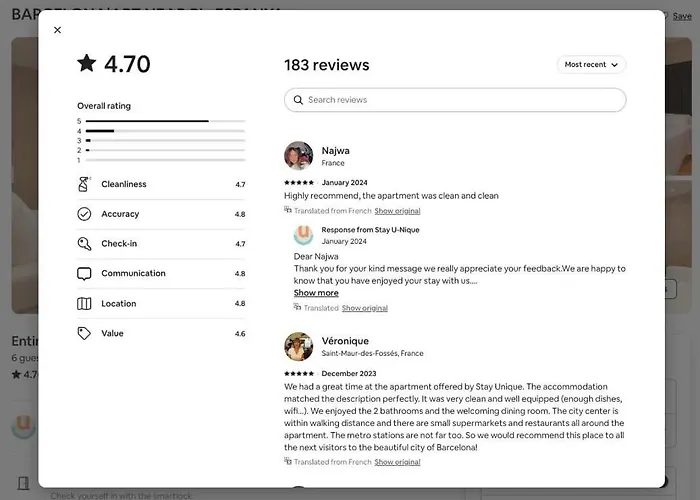Image resolution: width=700 pixels, height=500 pixels.
Task: Click the Location 4.8 score
Action: [240, 304]
